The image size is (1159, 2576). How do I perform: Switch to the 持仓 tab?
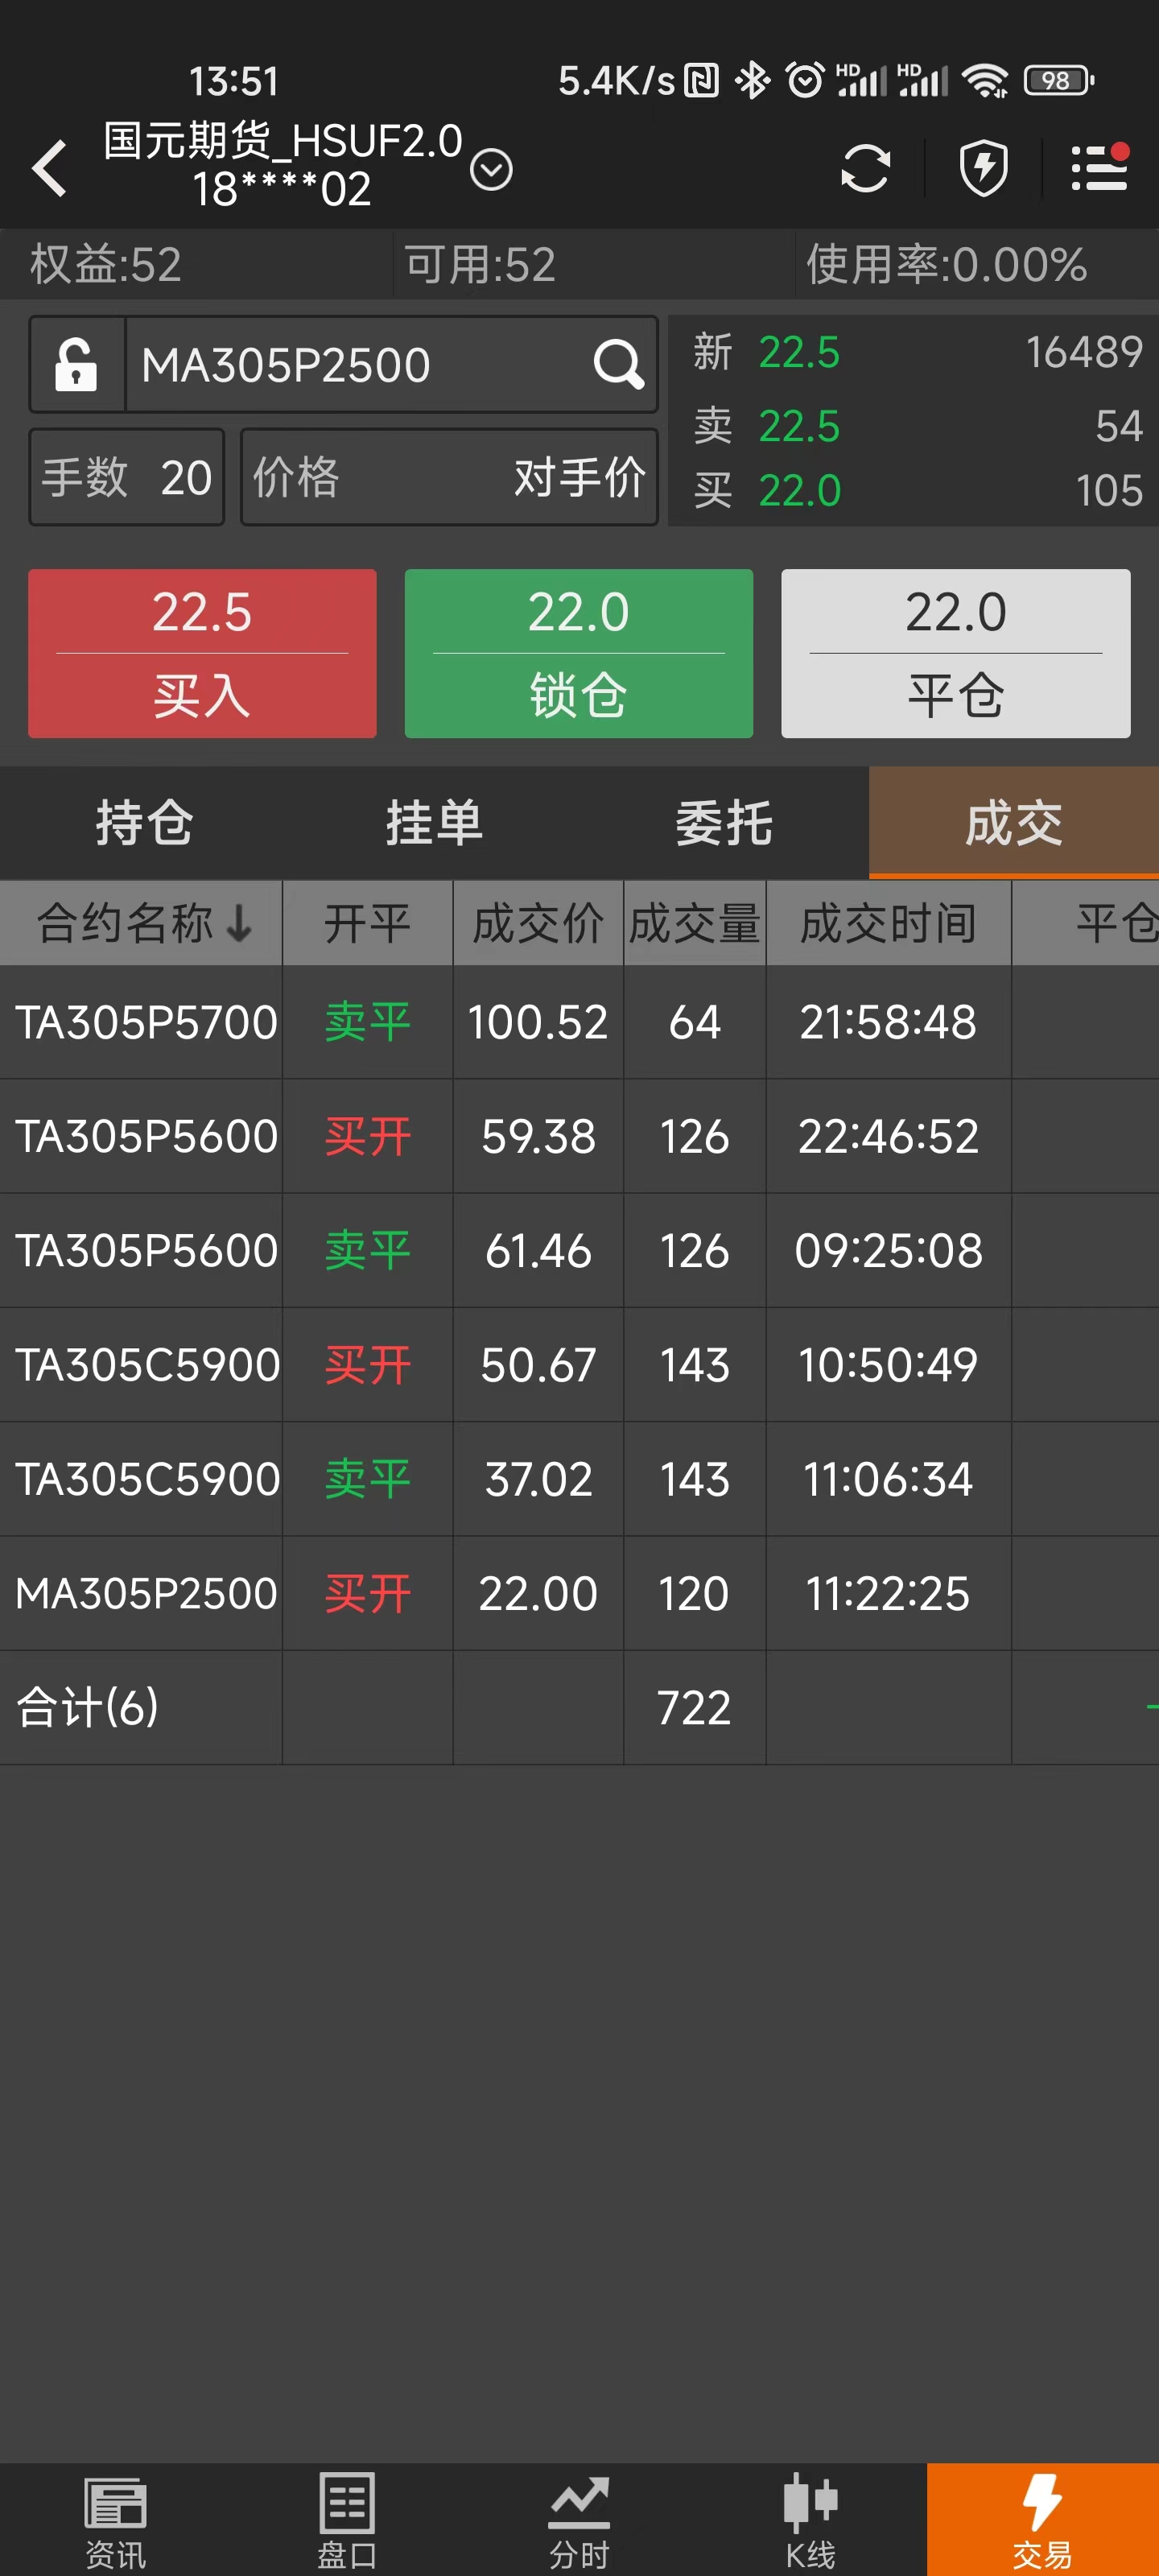pos(145,823)
